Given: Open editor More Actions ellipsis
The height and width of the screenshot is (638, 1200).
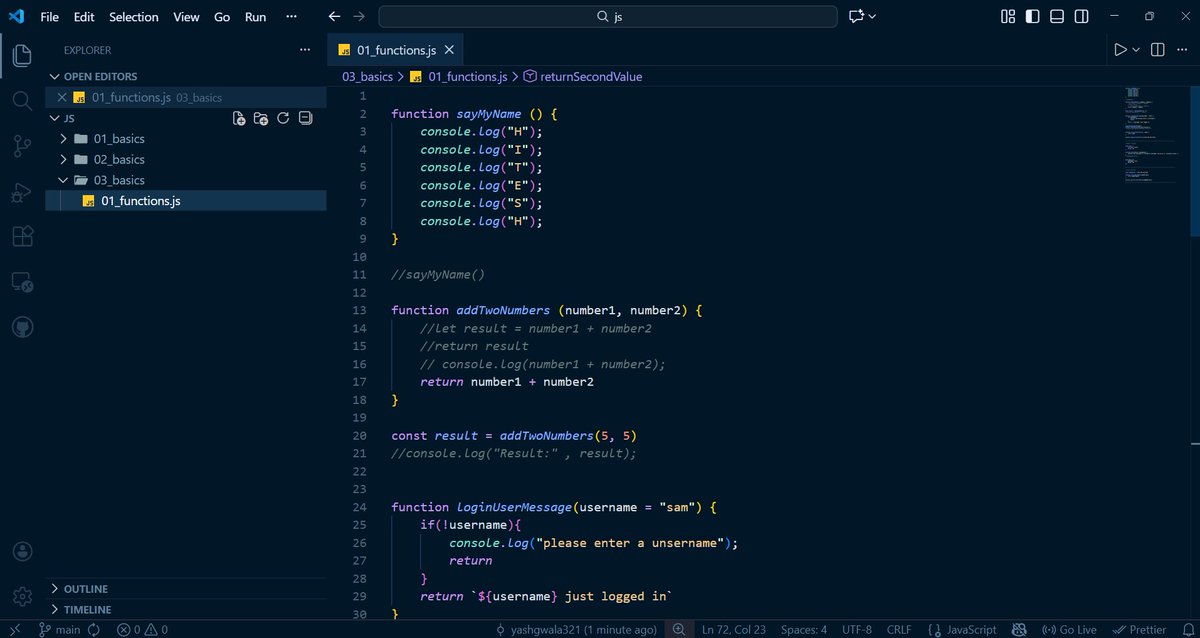Looking at the screenshot, I should coord(1183,49).
